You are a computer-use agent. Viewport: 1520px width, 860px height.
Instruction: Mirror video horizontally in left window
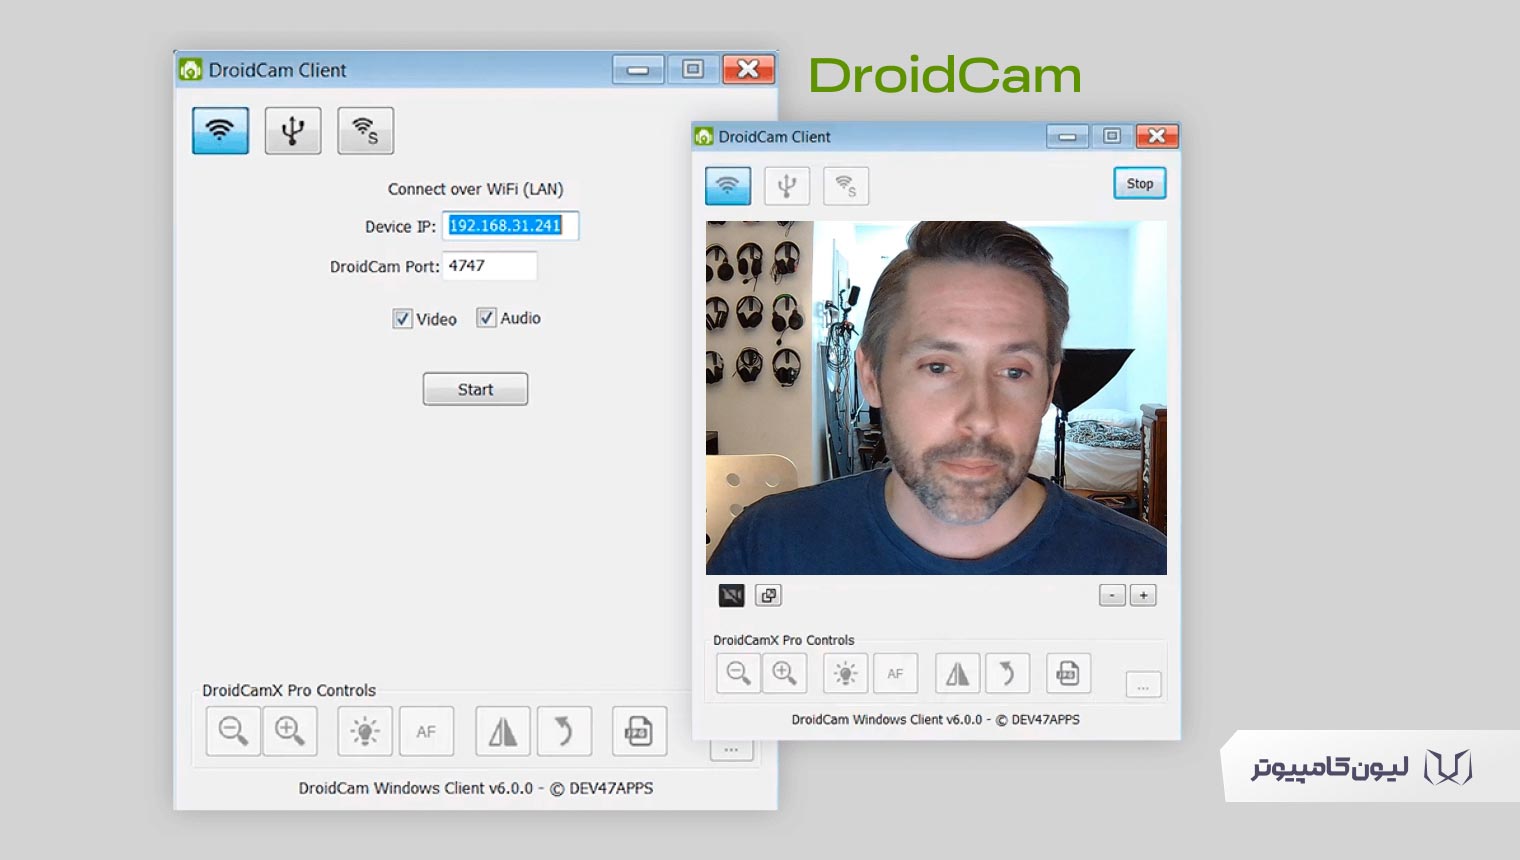[503, 731]
